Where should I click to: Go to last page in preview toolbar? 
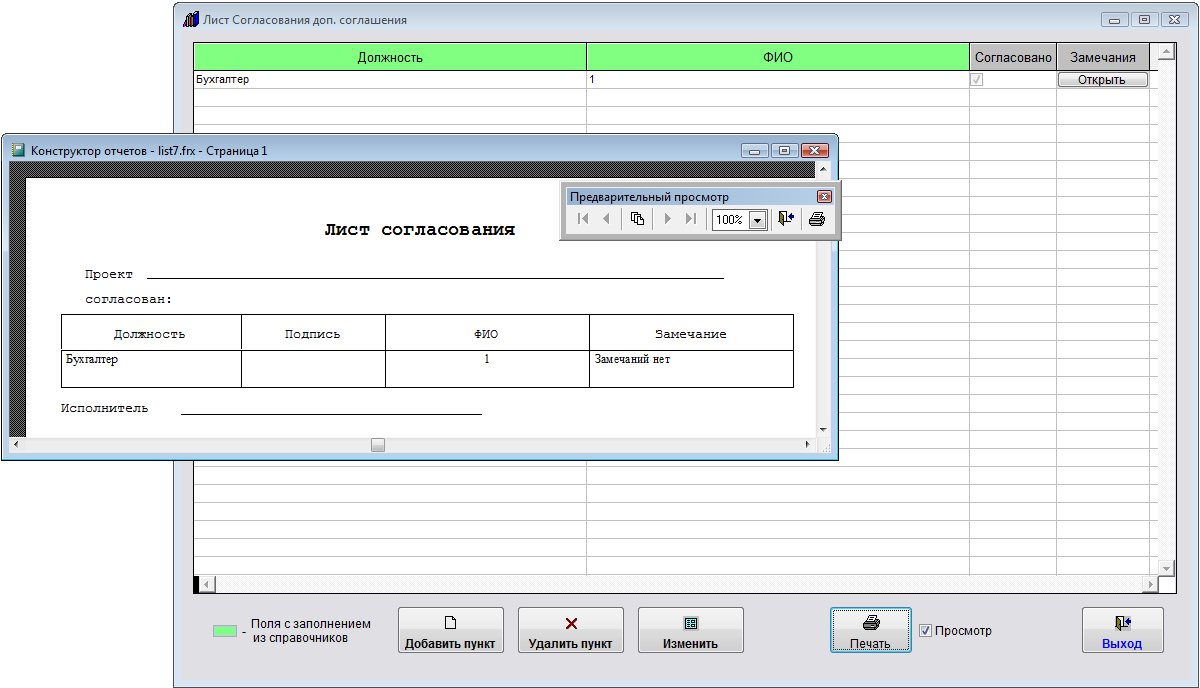coord(690,219)
